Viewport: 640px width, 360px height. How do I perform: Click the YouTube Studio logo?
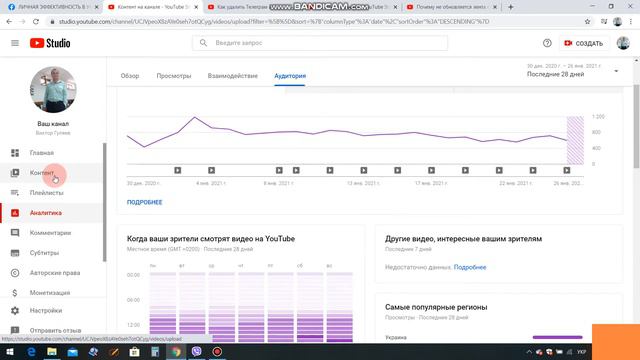click(50, 43)
